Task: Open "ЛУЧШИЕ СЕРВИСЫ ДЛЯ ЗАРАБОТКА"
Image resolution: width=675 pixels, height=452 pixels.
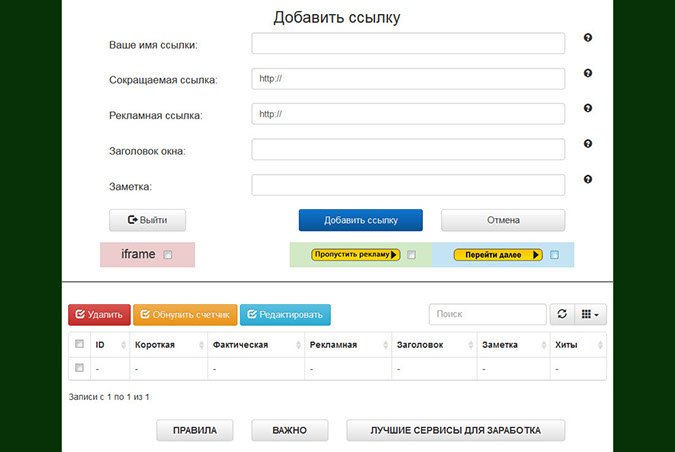Action: [455, 430]
